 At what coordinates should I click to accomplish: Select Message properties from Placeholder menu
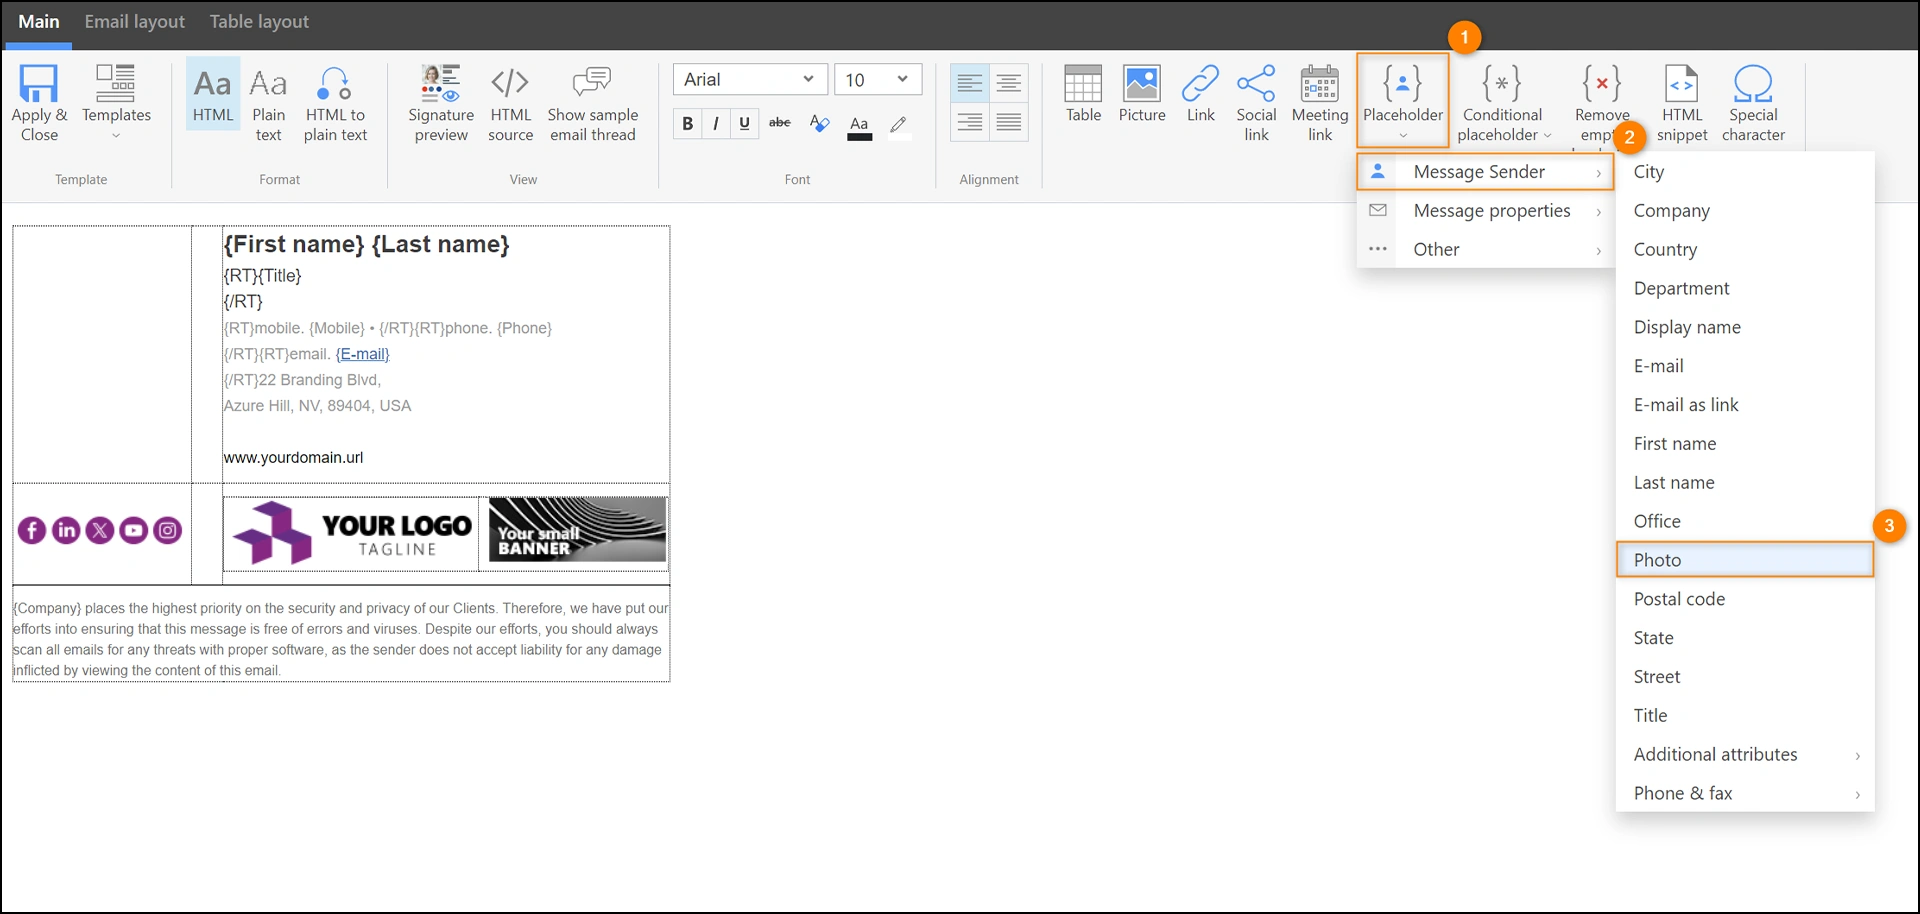(1491, 210)
